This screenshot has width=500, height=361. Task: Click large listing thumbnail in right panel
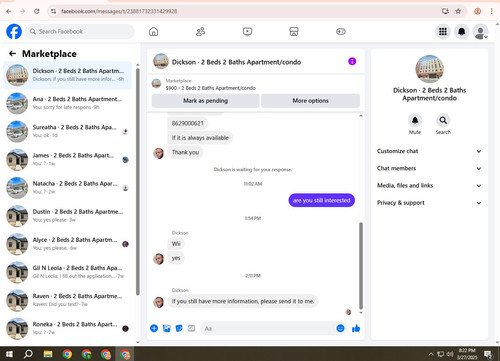(x=429, y=69)
